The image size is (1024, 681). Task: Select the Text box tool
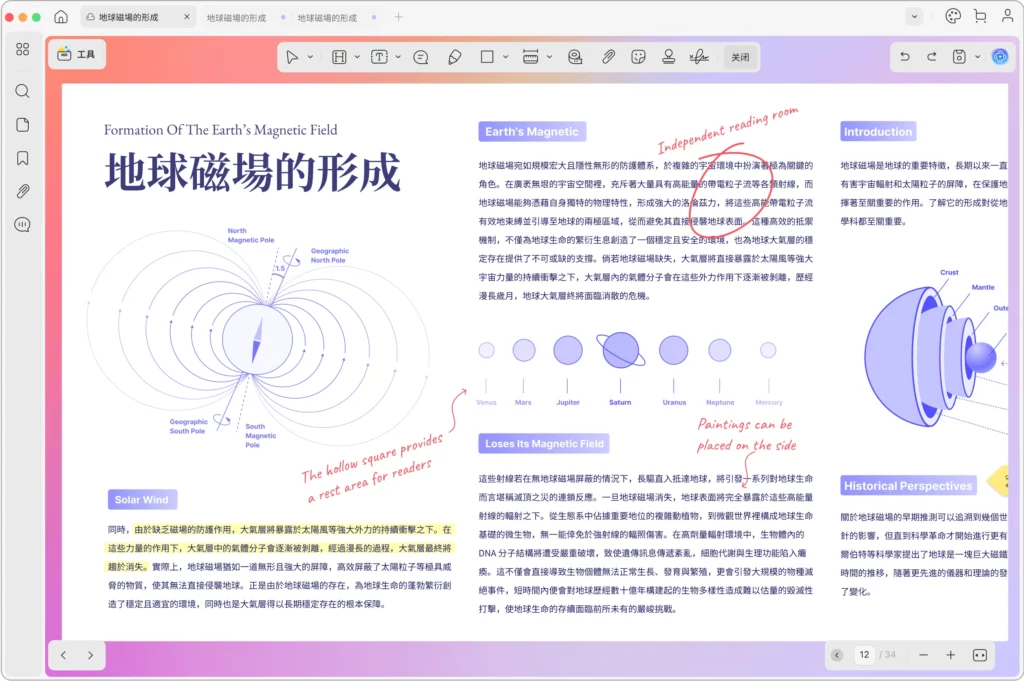click(x=380, y=56)
